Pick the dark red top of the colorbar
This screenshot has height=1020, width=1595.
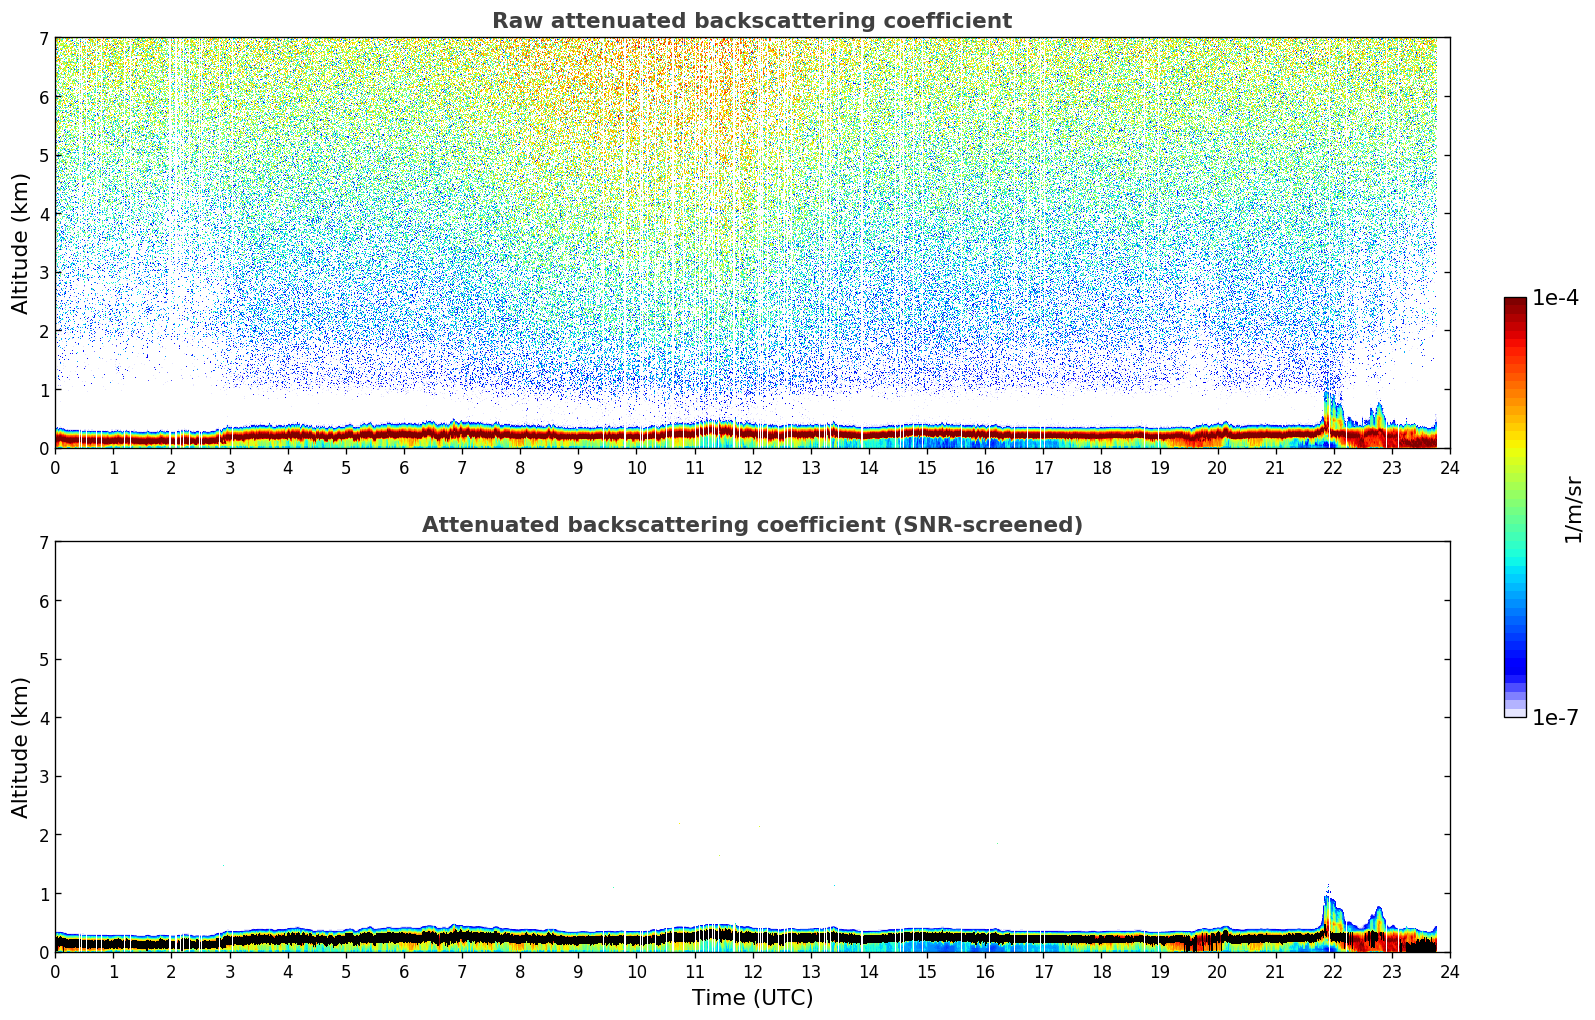point(1515,305)
